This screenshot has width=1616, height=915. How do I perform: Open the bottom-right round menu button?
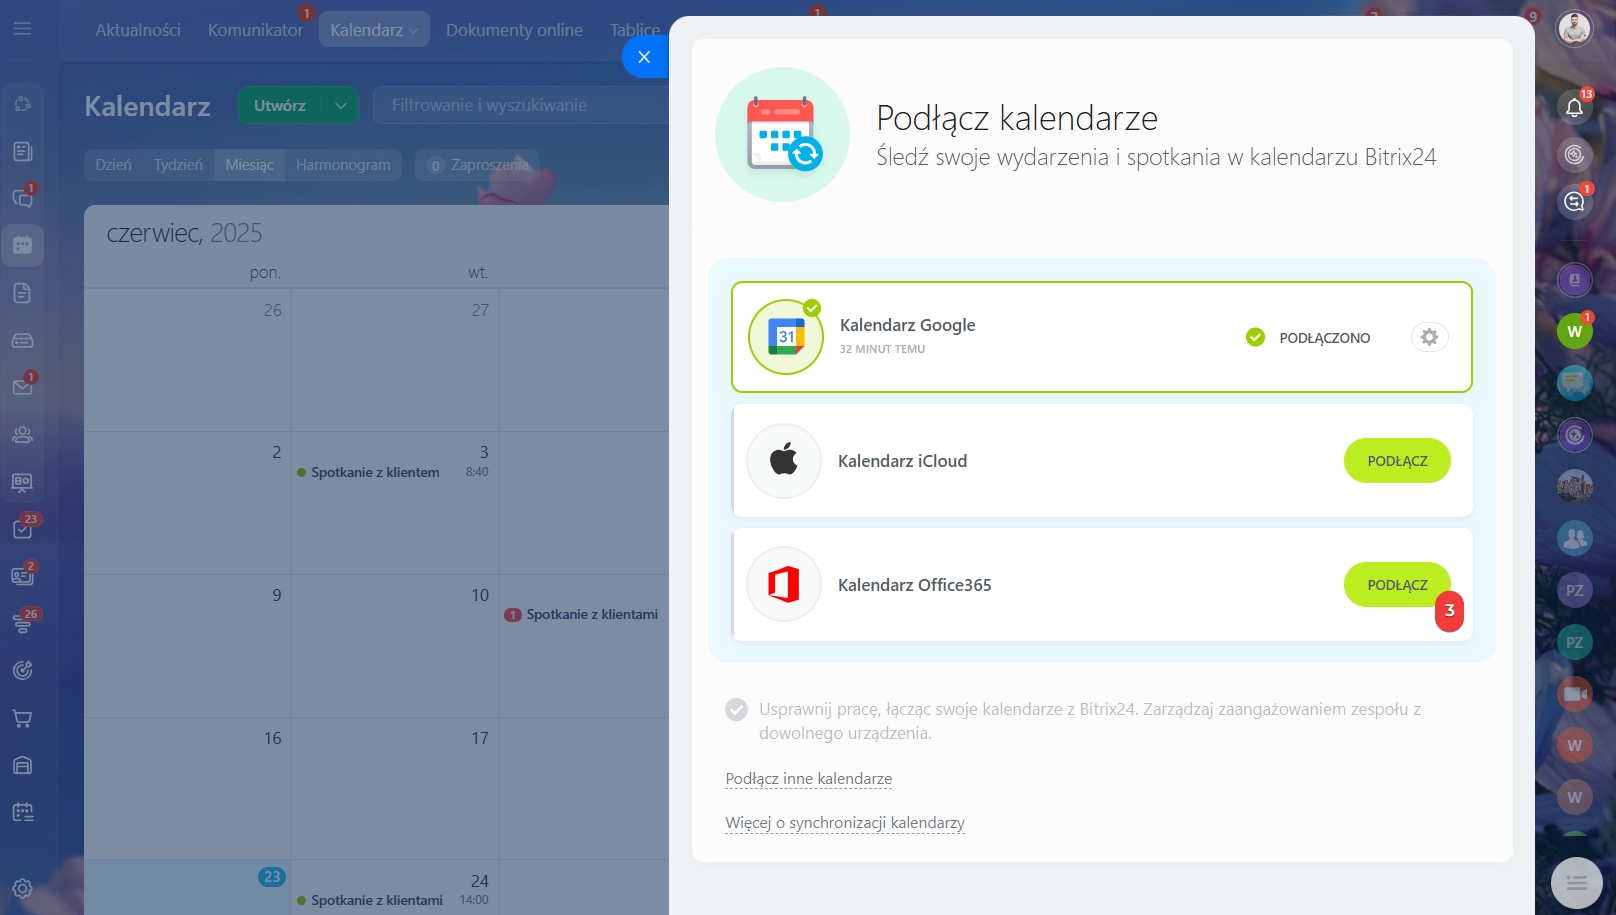coord(1576,883)
